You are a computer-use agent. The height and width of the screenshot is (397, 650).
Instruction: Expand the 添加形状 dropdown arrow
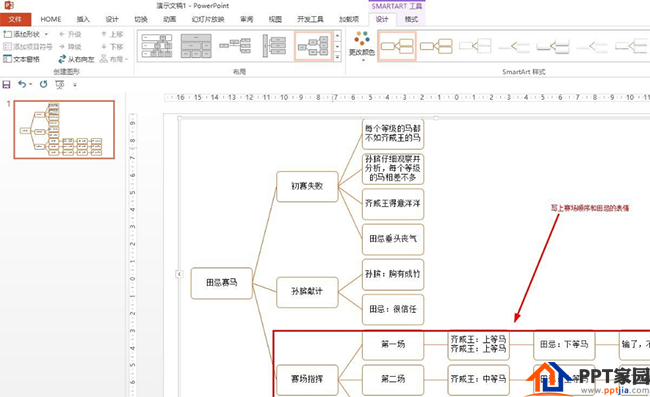(x=46, y=34)
